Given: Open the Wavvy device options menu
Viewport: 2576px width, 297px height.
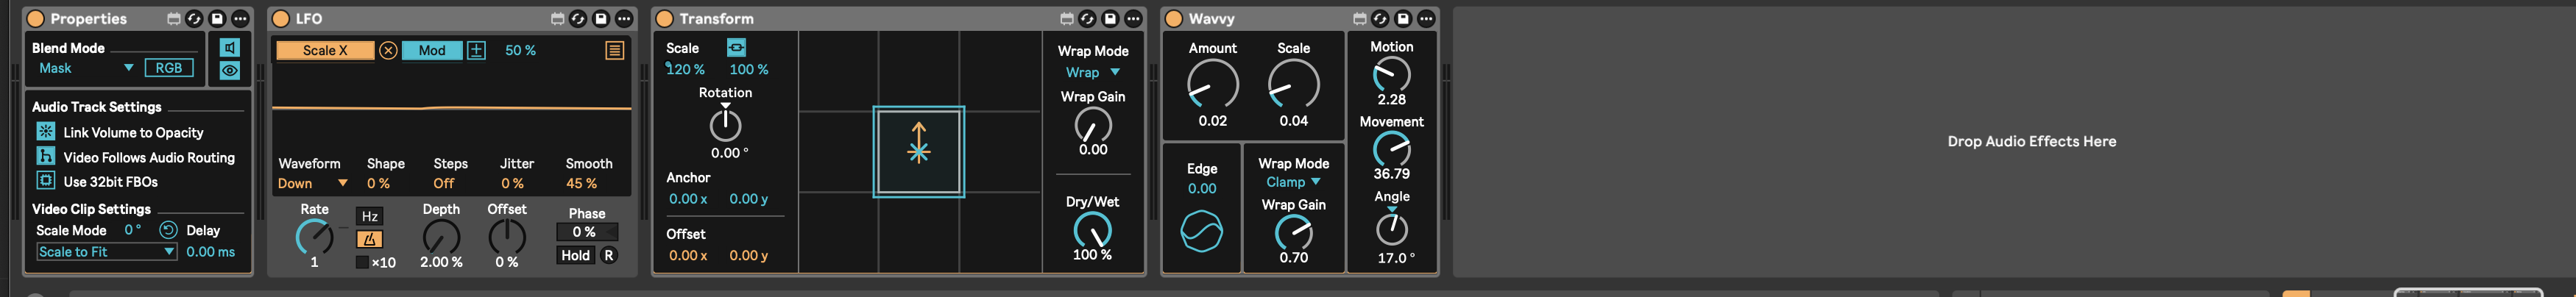Looking at the screenshot, I should [x=1426, y=19].
